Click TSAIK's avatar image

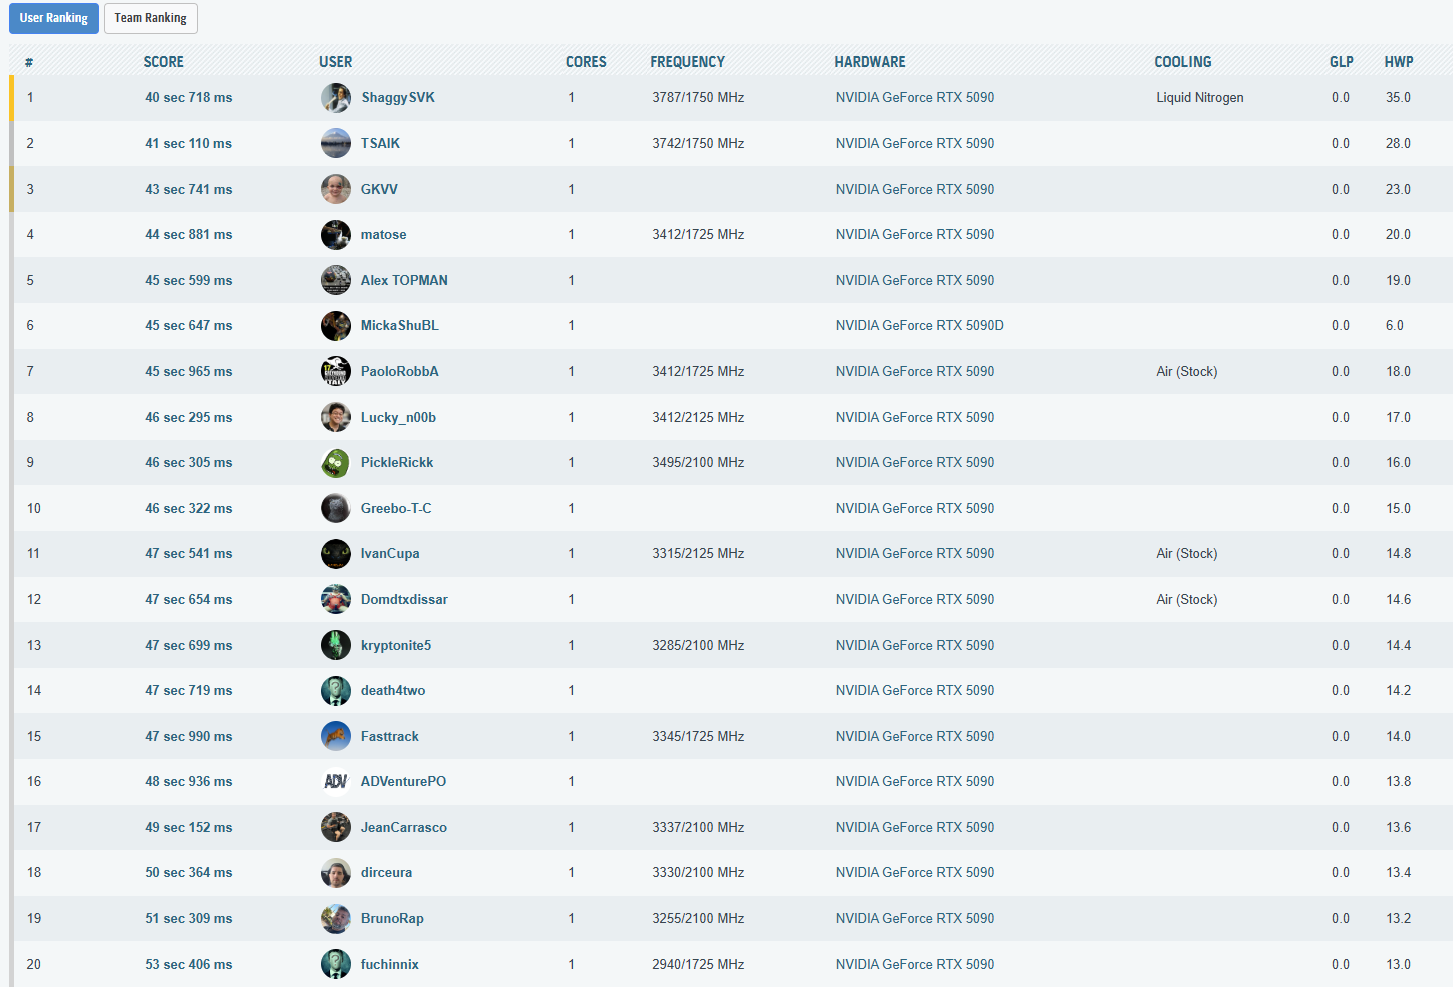point(335,143)
